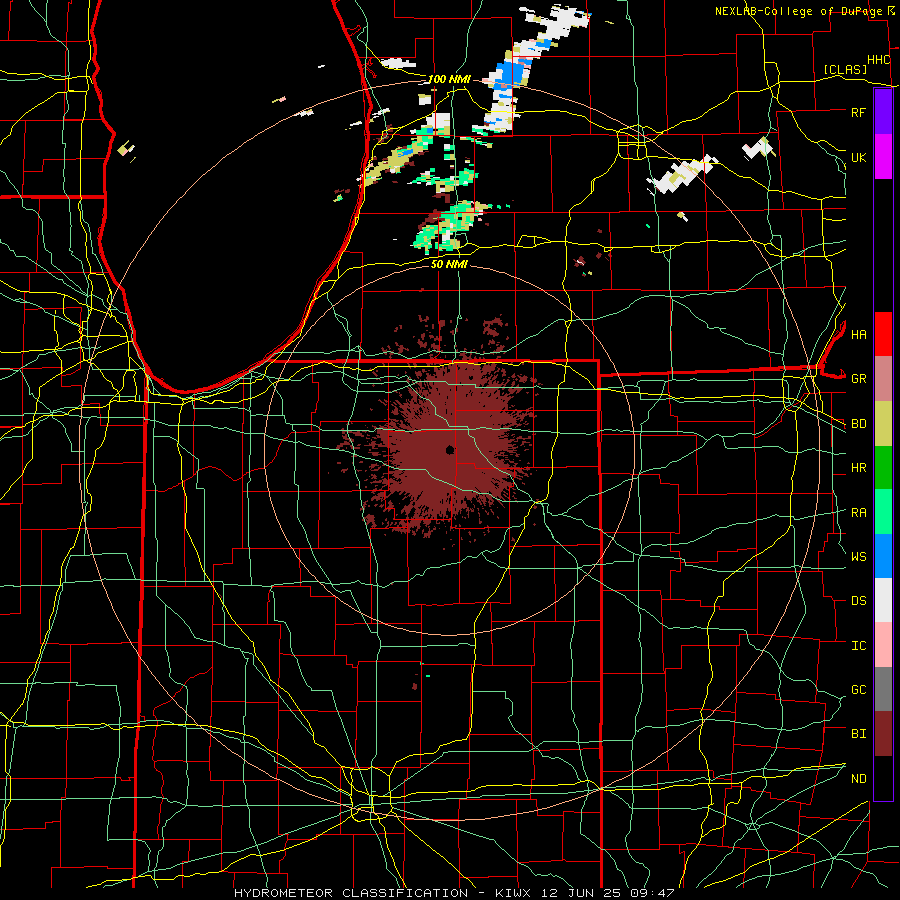Screen dimensions: 900x900
Task: Click the UK legend label
Action: point(858,157)
